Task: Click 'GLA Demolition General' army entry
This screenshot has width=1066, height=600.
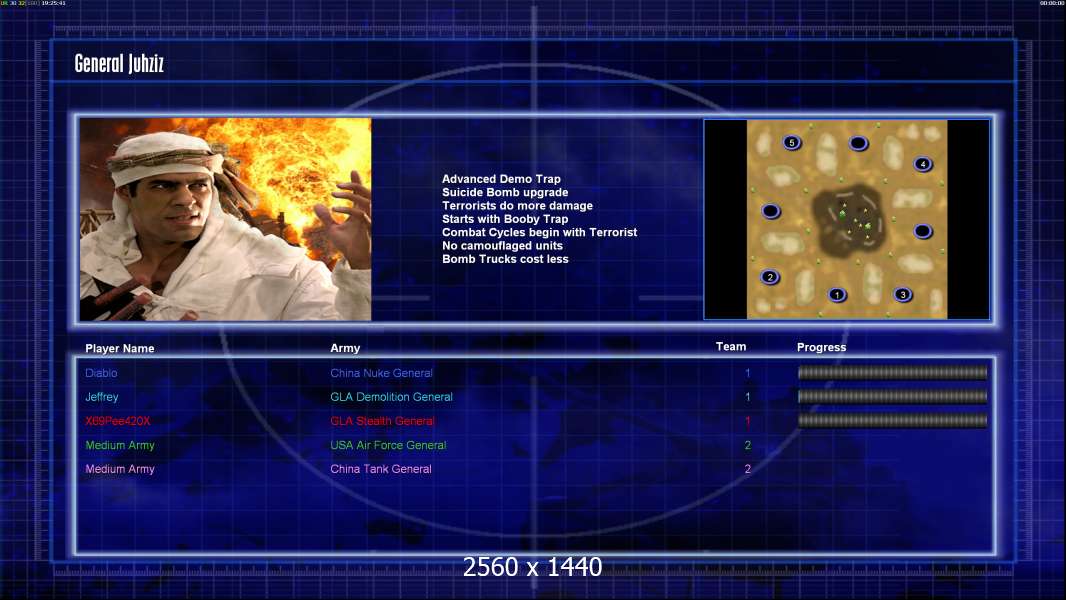Action: [392, 397]
